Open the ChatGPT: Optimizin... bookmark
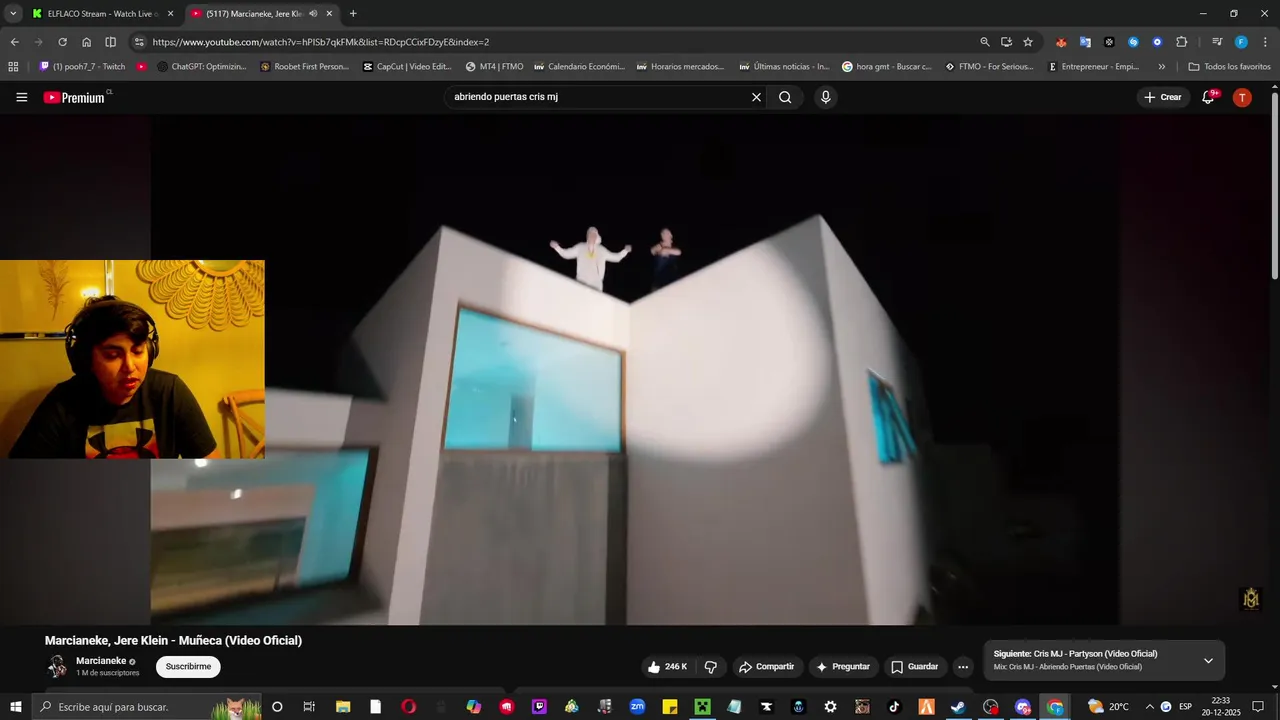 point(202,67)
